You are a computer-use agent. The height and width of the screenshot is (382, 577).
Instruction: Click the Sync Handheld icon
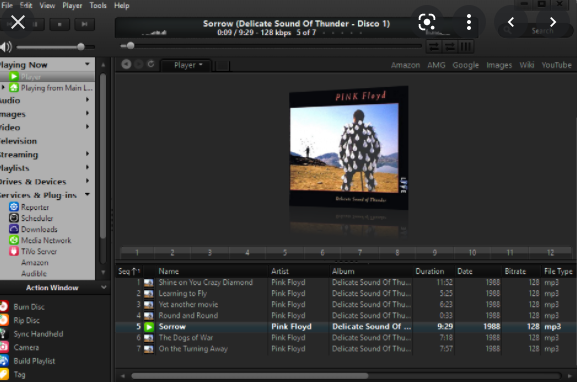3,334
